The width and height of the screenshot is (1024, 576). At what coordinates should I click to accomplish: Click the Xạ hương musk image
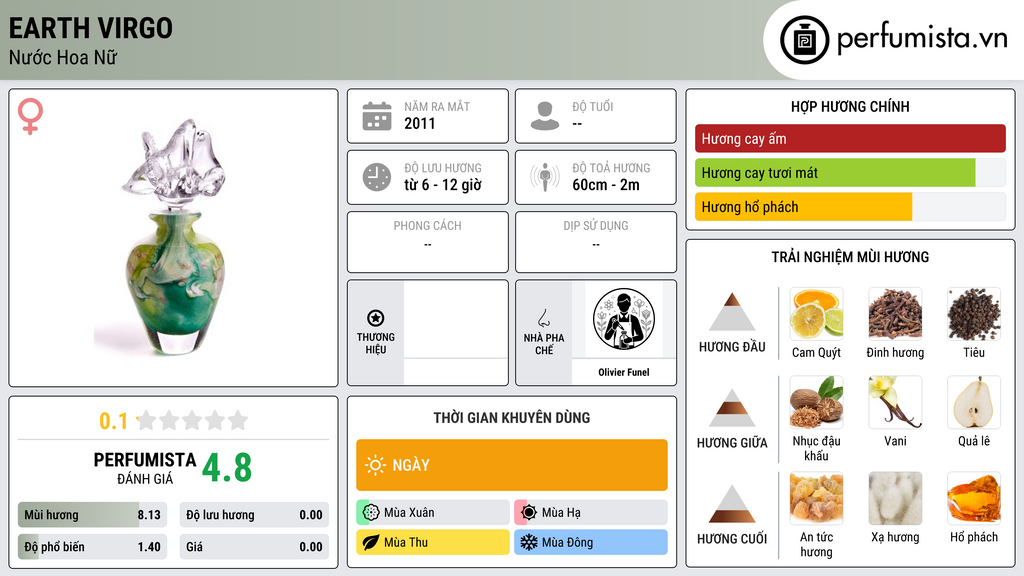point(895,498)
